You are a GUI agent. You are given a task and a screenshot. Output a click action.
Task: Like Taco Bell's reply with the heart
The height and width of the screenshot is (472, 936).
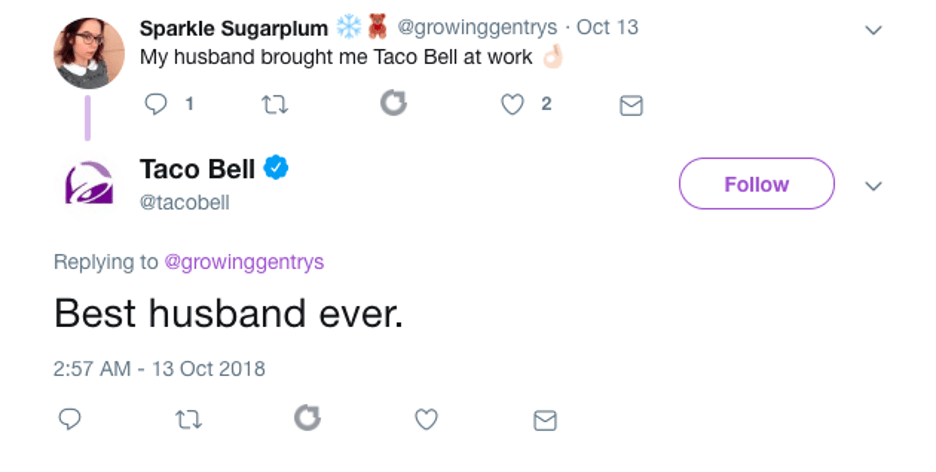point(427,420)
